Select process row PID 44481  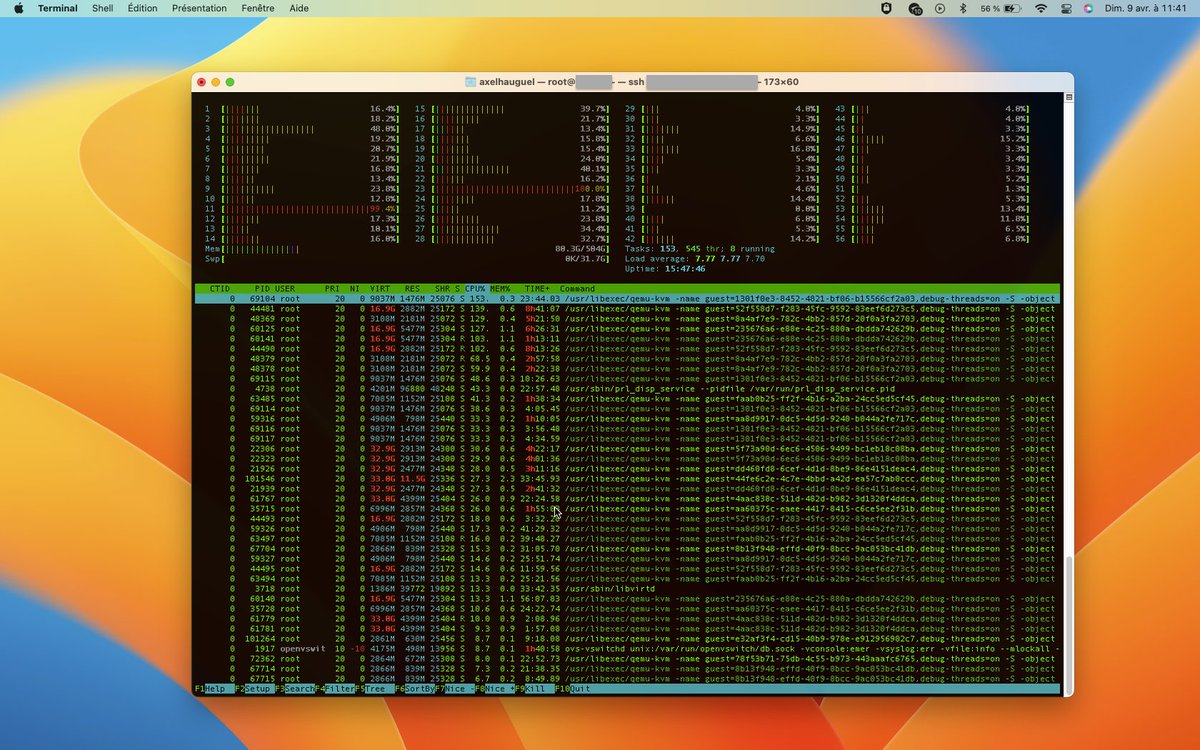point(627,308)
